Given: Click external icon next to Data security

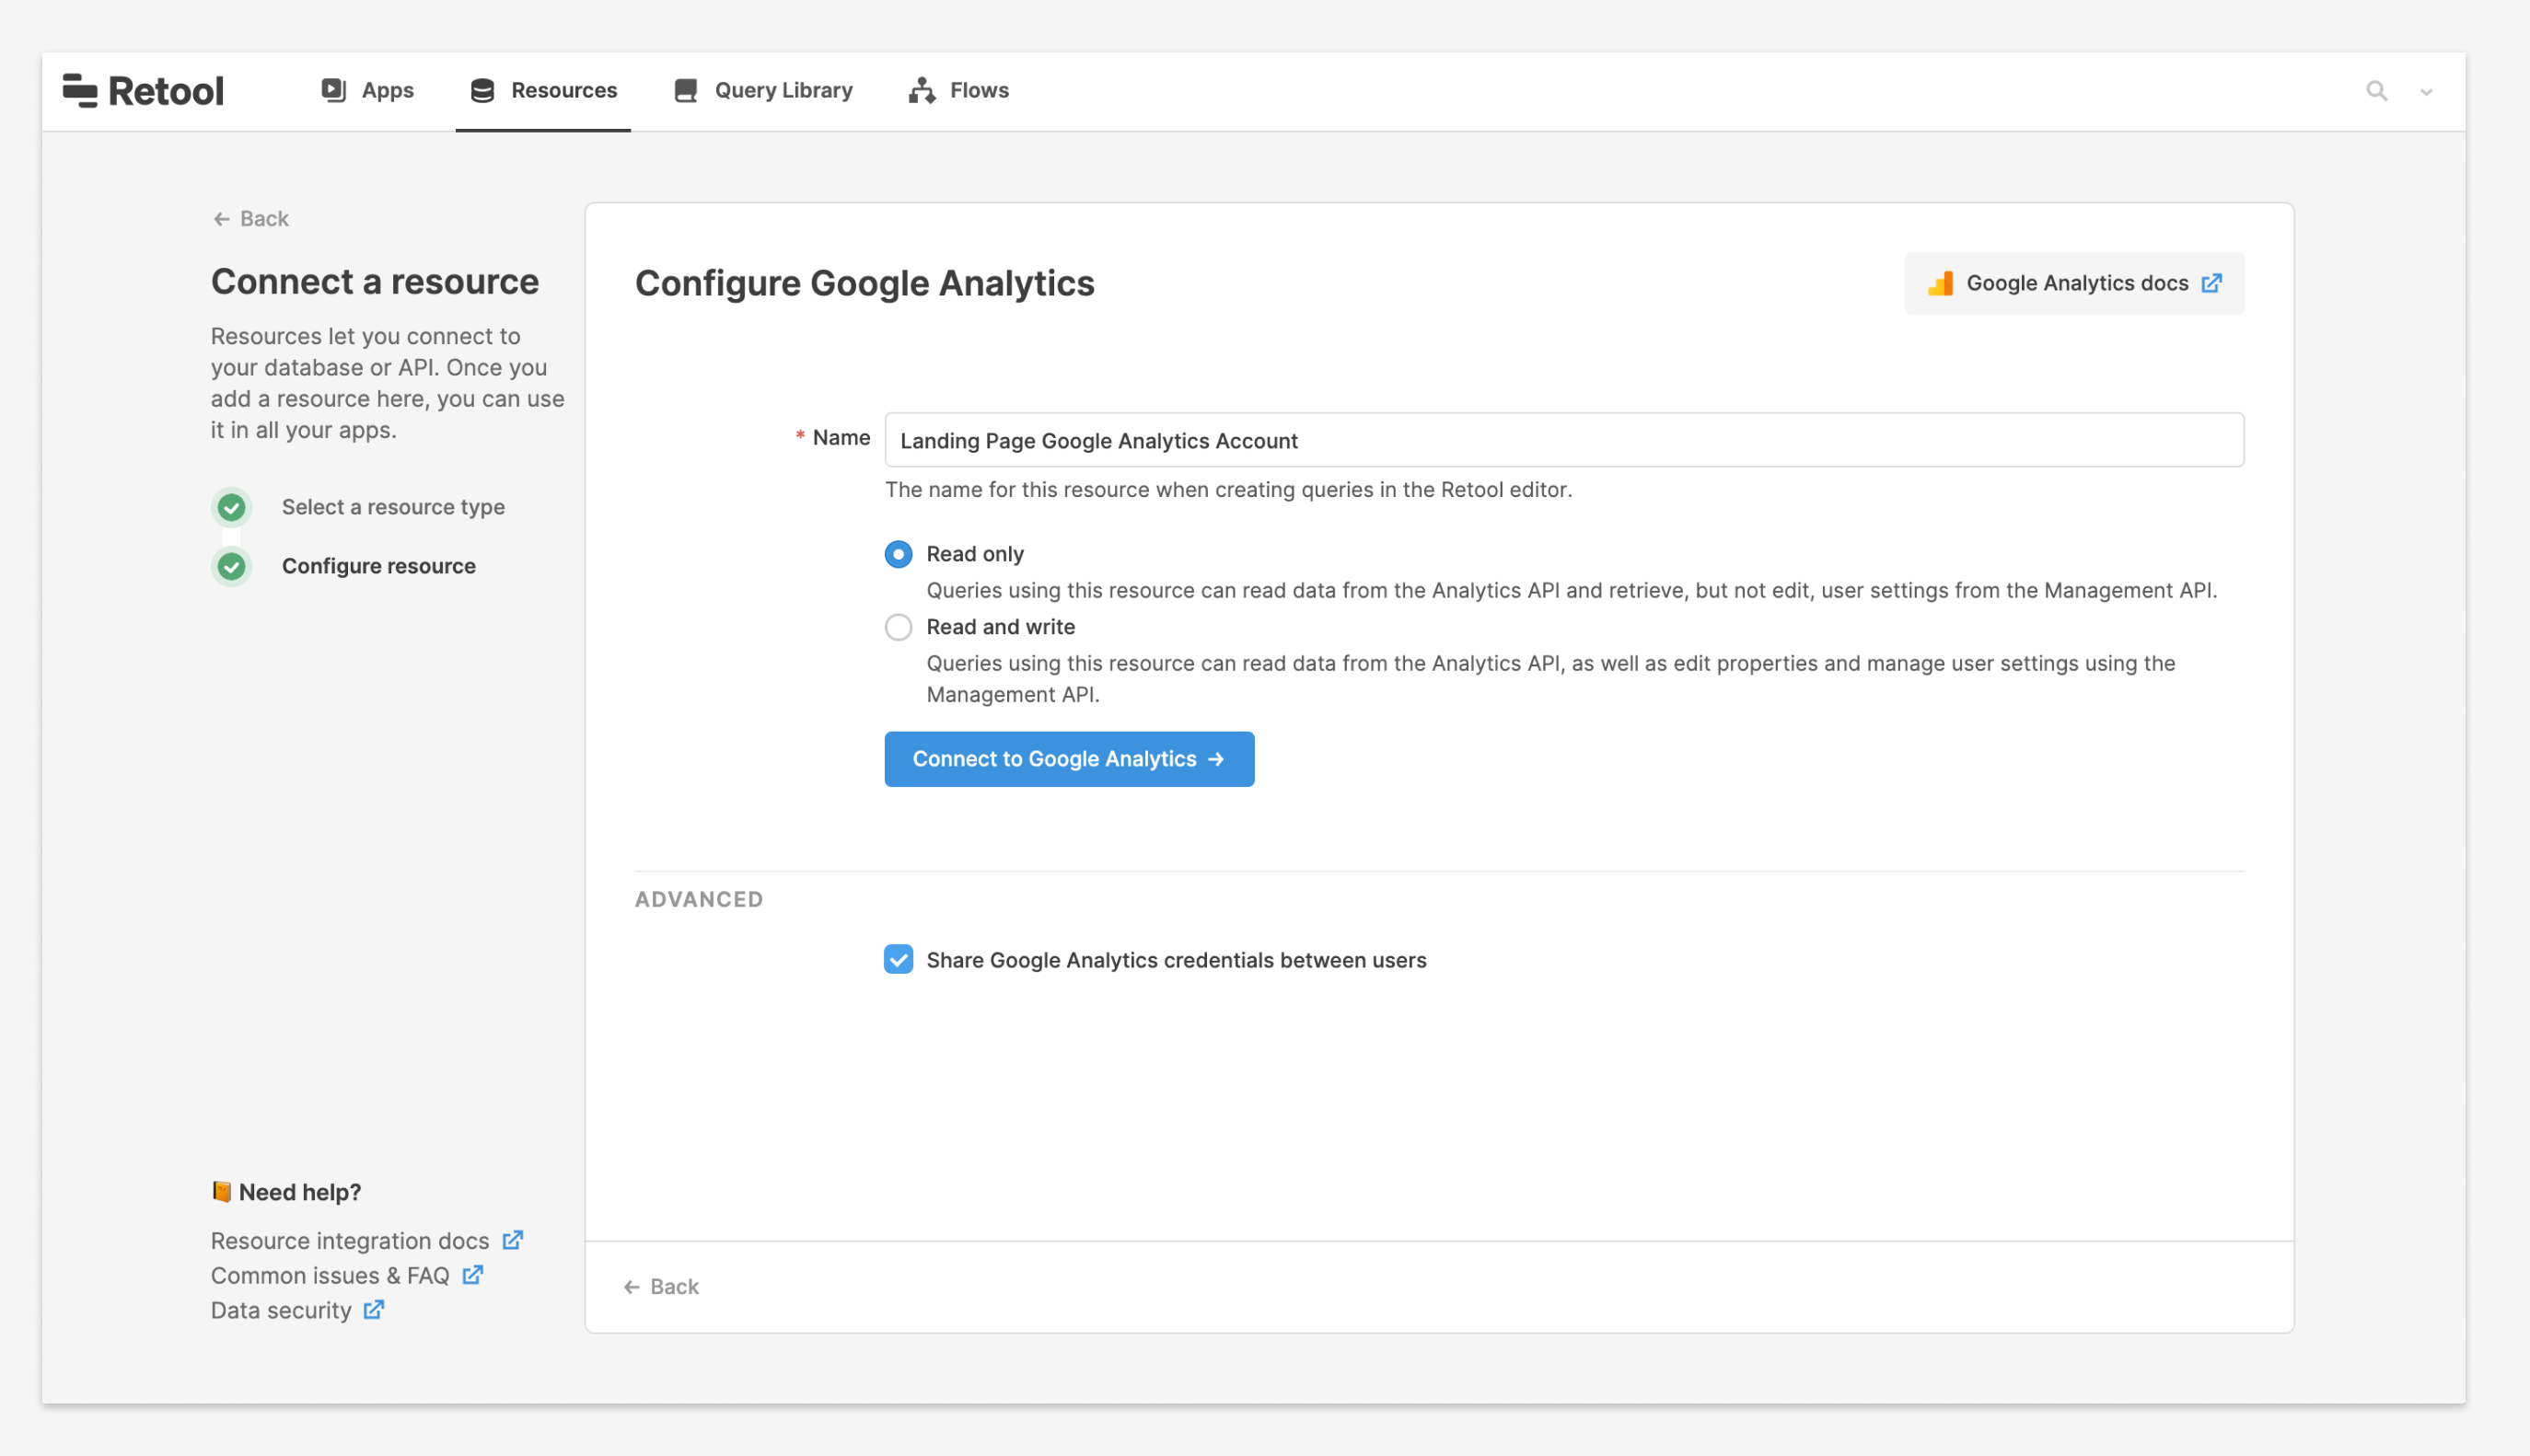Looking at the screenshot, I should click(x=373, y=1310).
